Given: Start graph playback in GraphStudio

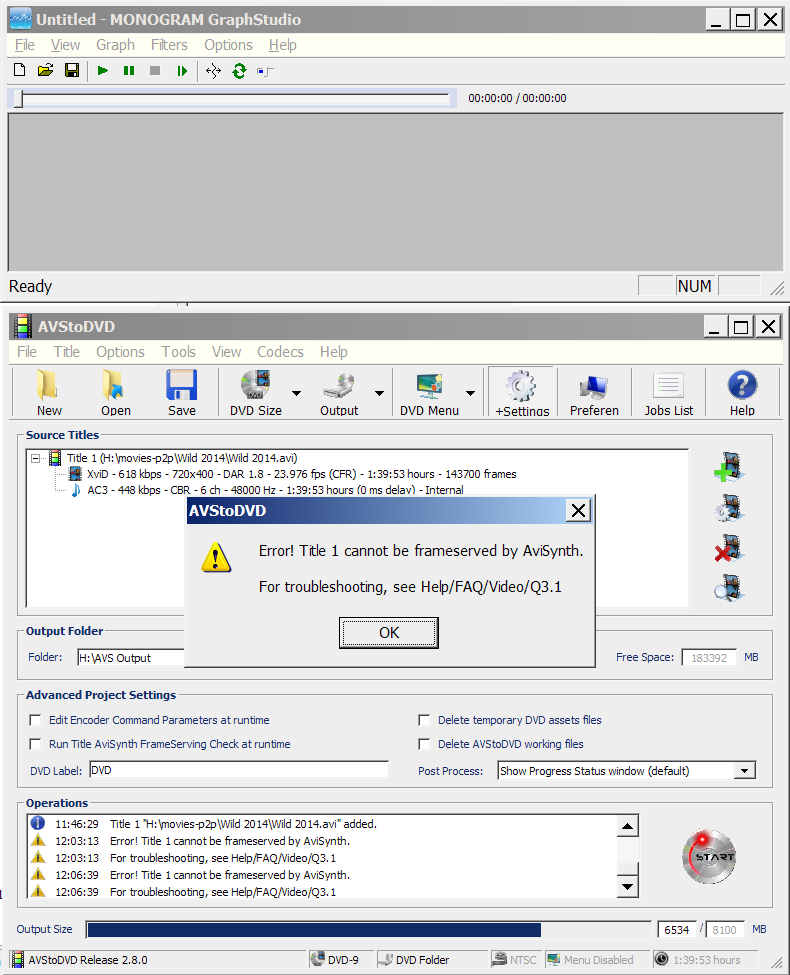Looking at the screenshot, I should [x=103, y=71].
